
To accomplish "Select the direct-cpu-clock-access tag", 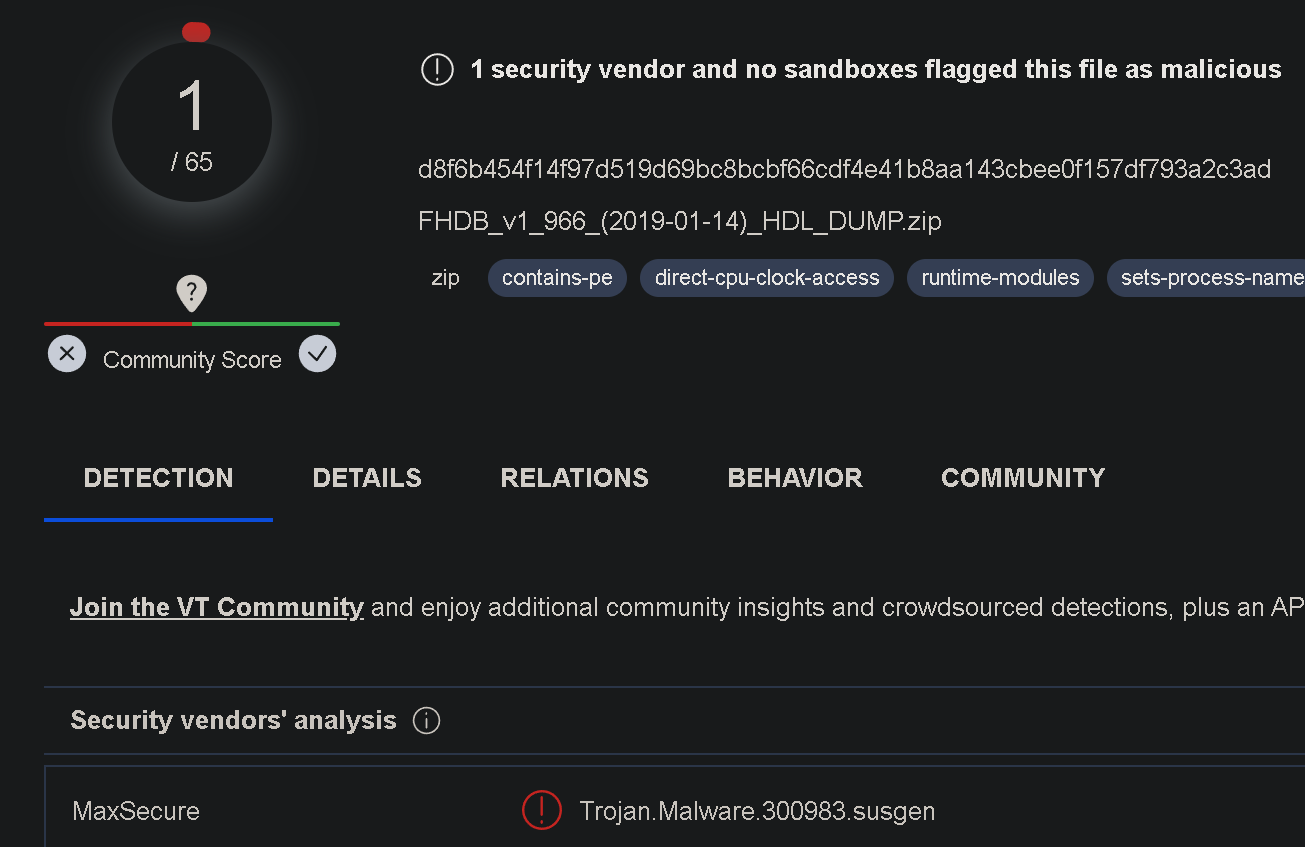I will click(x=767, y=278).
